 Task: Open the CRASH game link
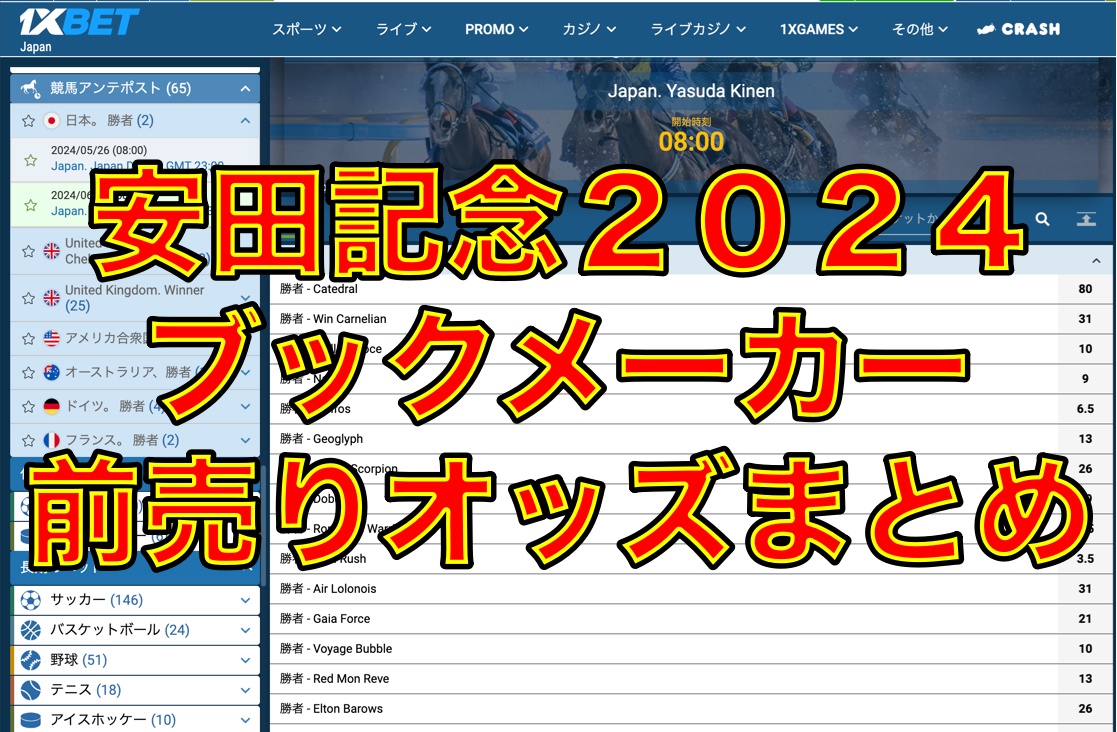click(1018, 29)
